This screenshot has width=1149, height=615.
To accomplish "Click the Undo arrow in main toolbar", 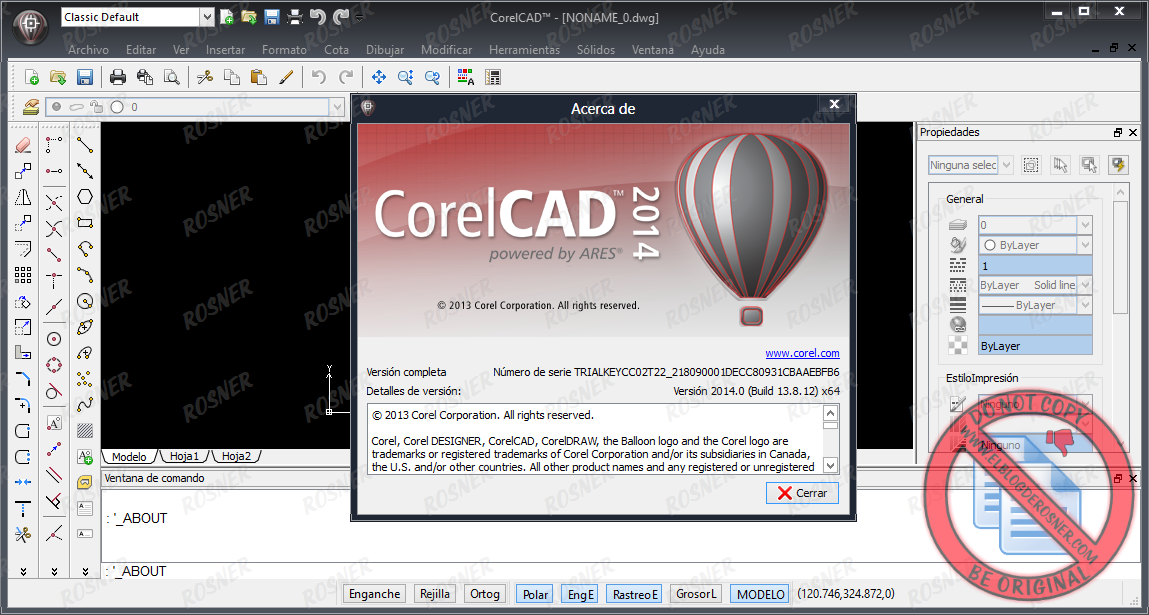I will click(319, 77).
